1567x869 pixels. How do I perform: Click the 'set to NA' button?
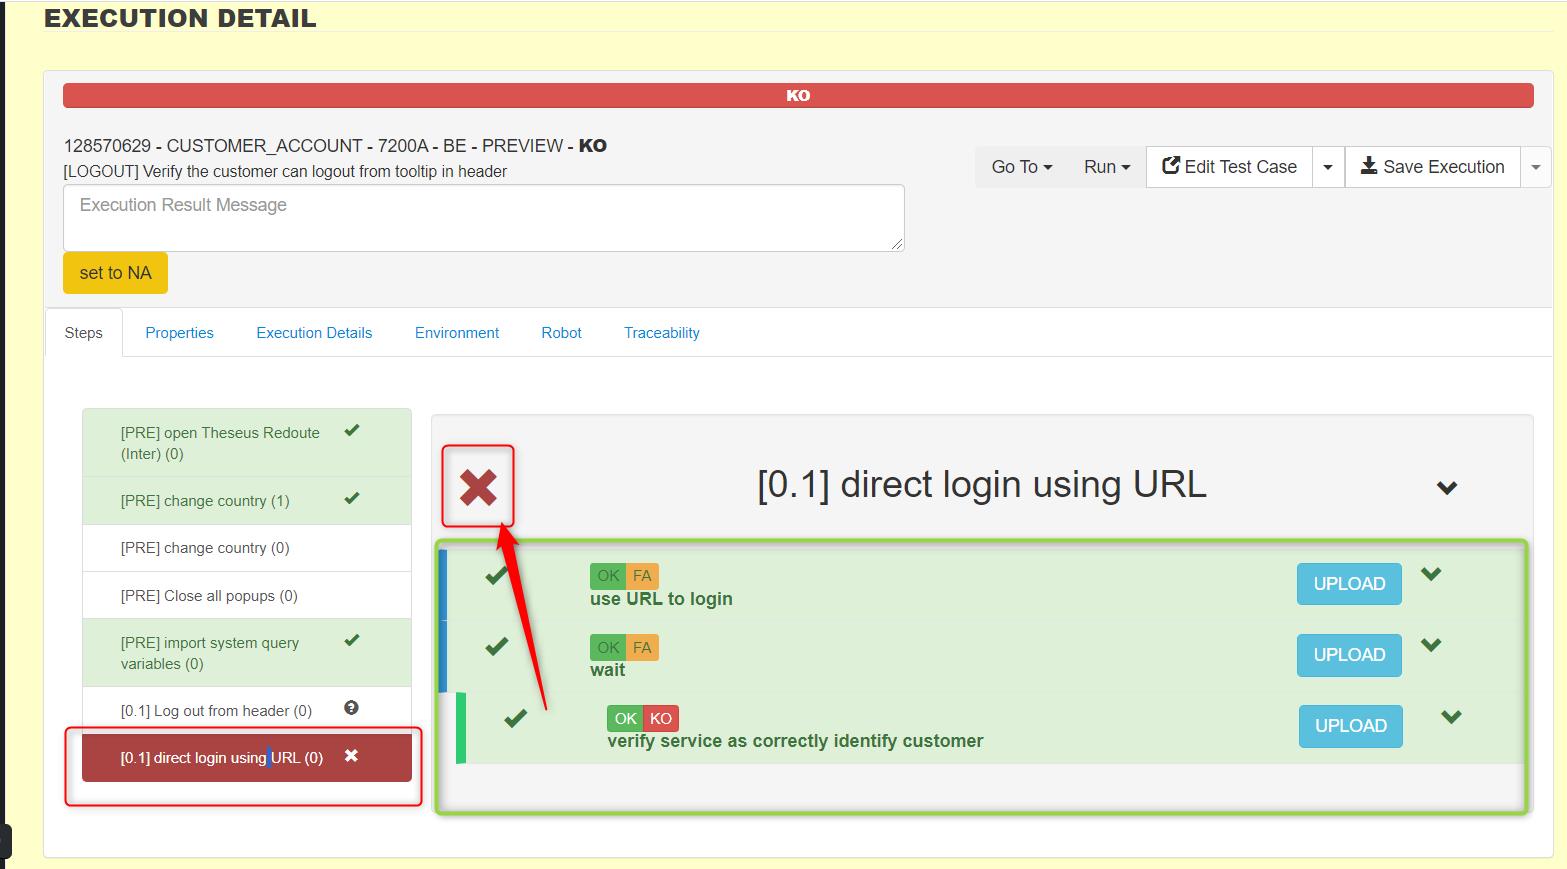(x=115, y=273)
